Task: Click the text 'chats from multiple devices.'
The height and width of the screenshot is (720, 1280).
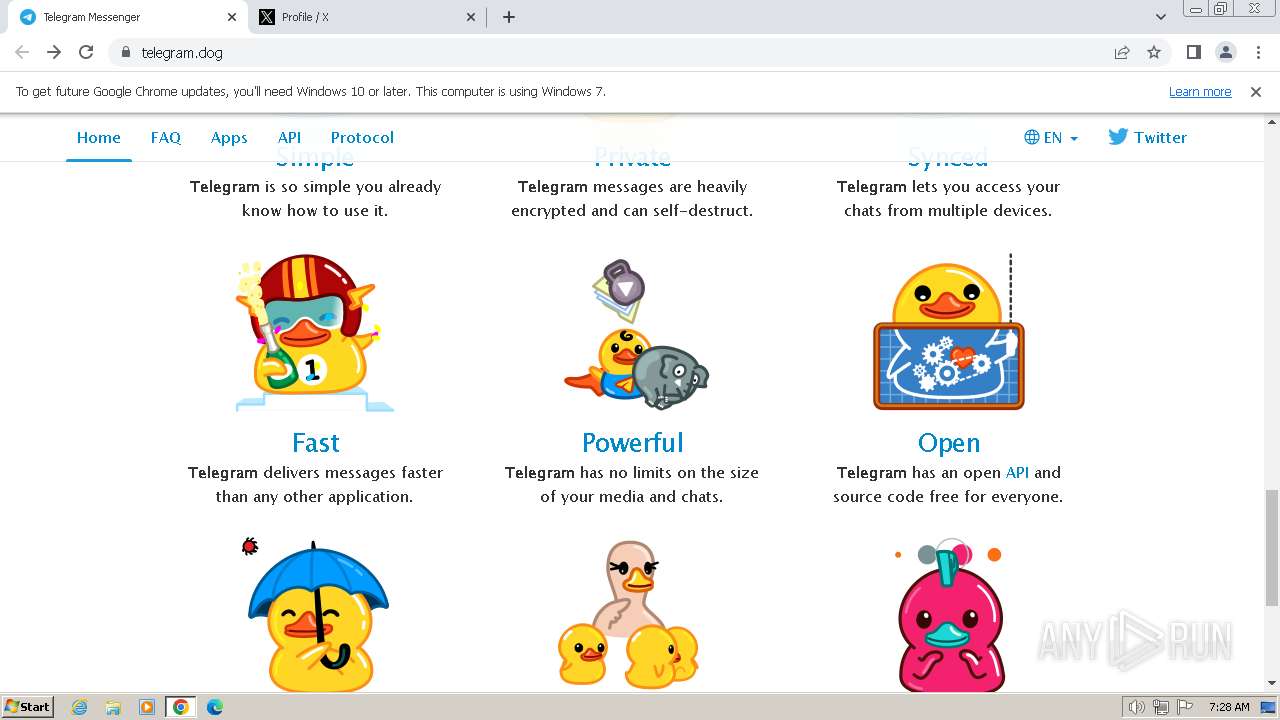Action: pyautogui.click(x=948, y=210)
